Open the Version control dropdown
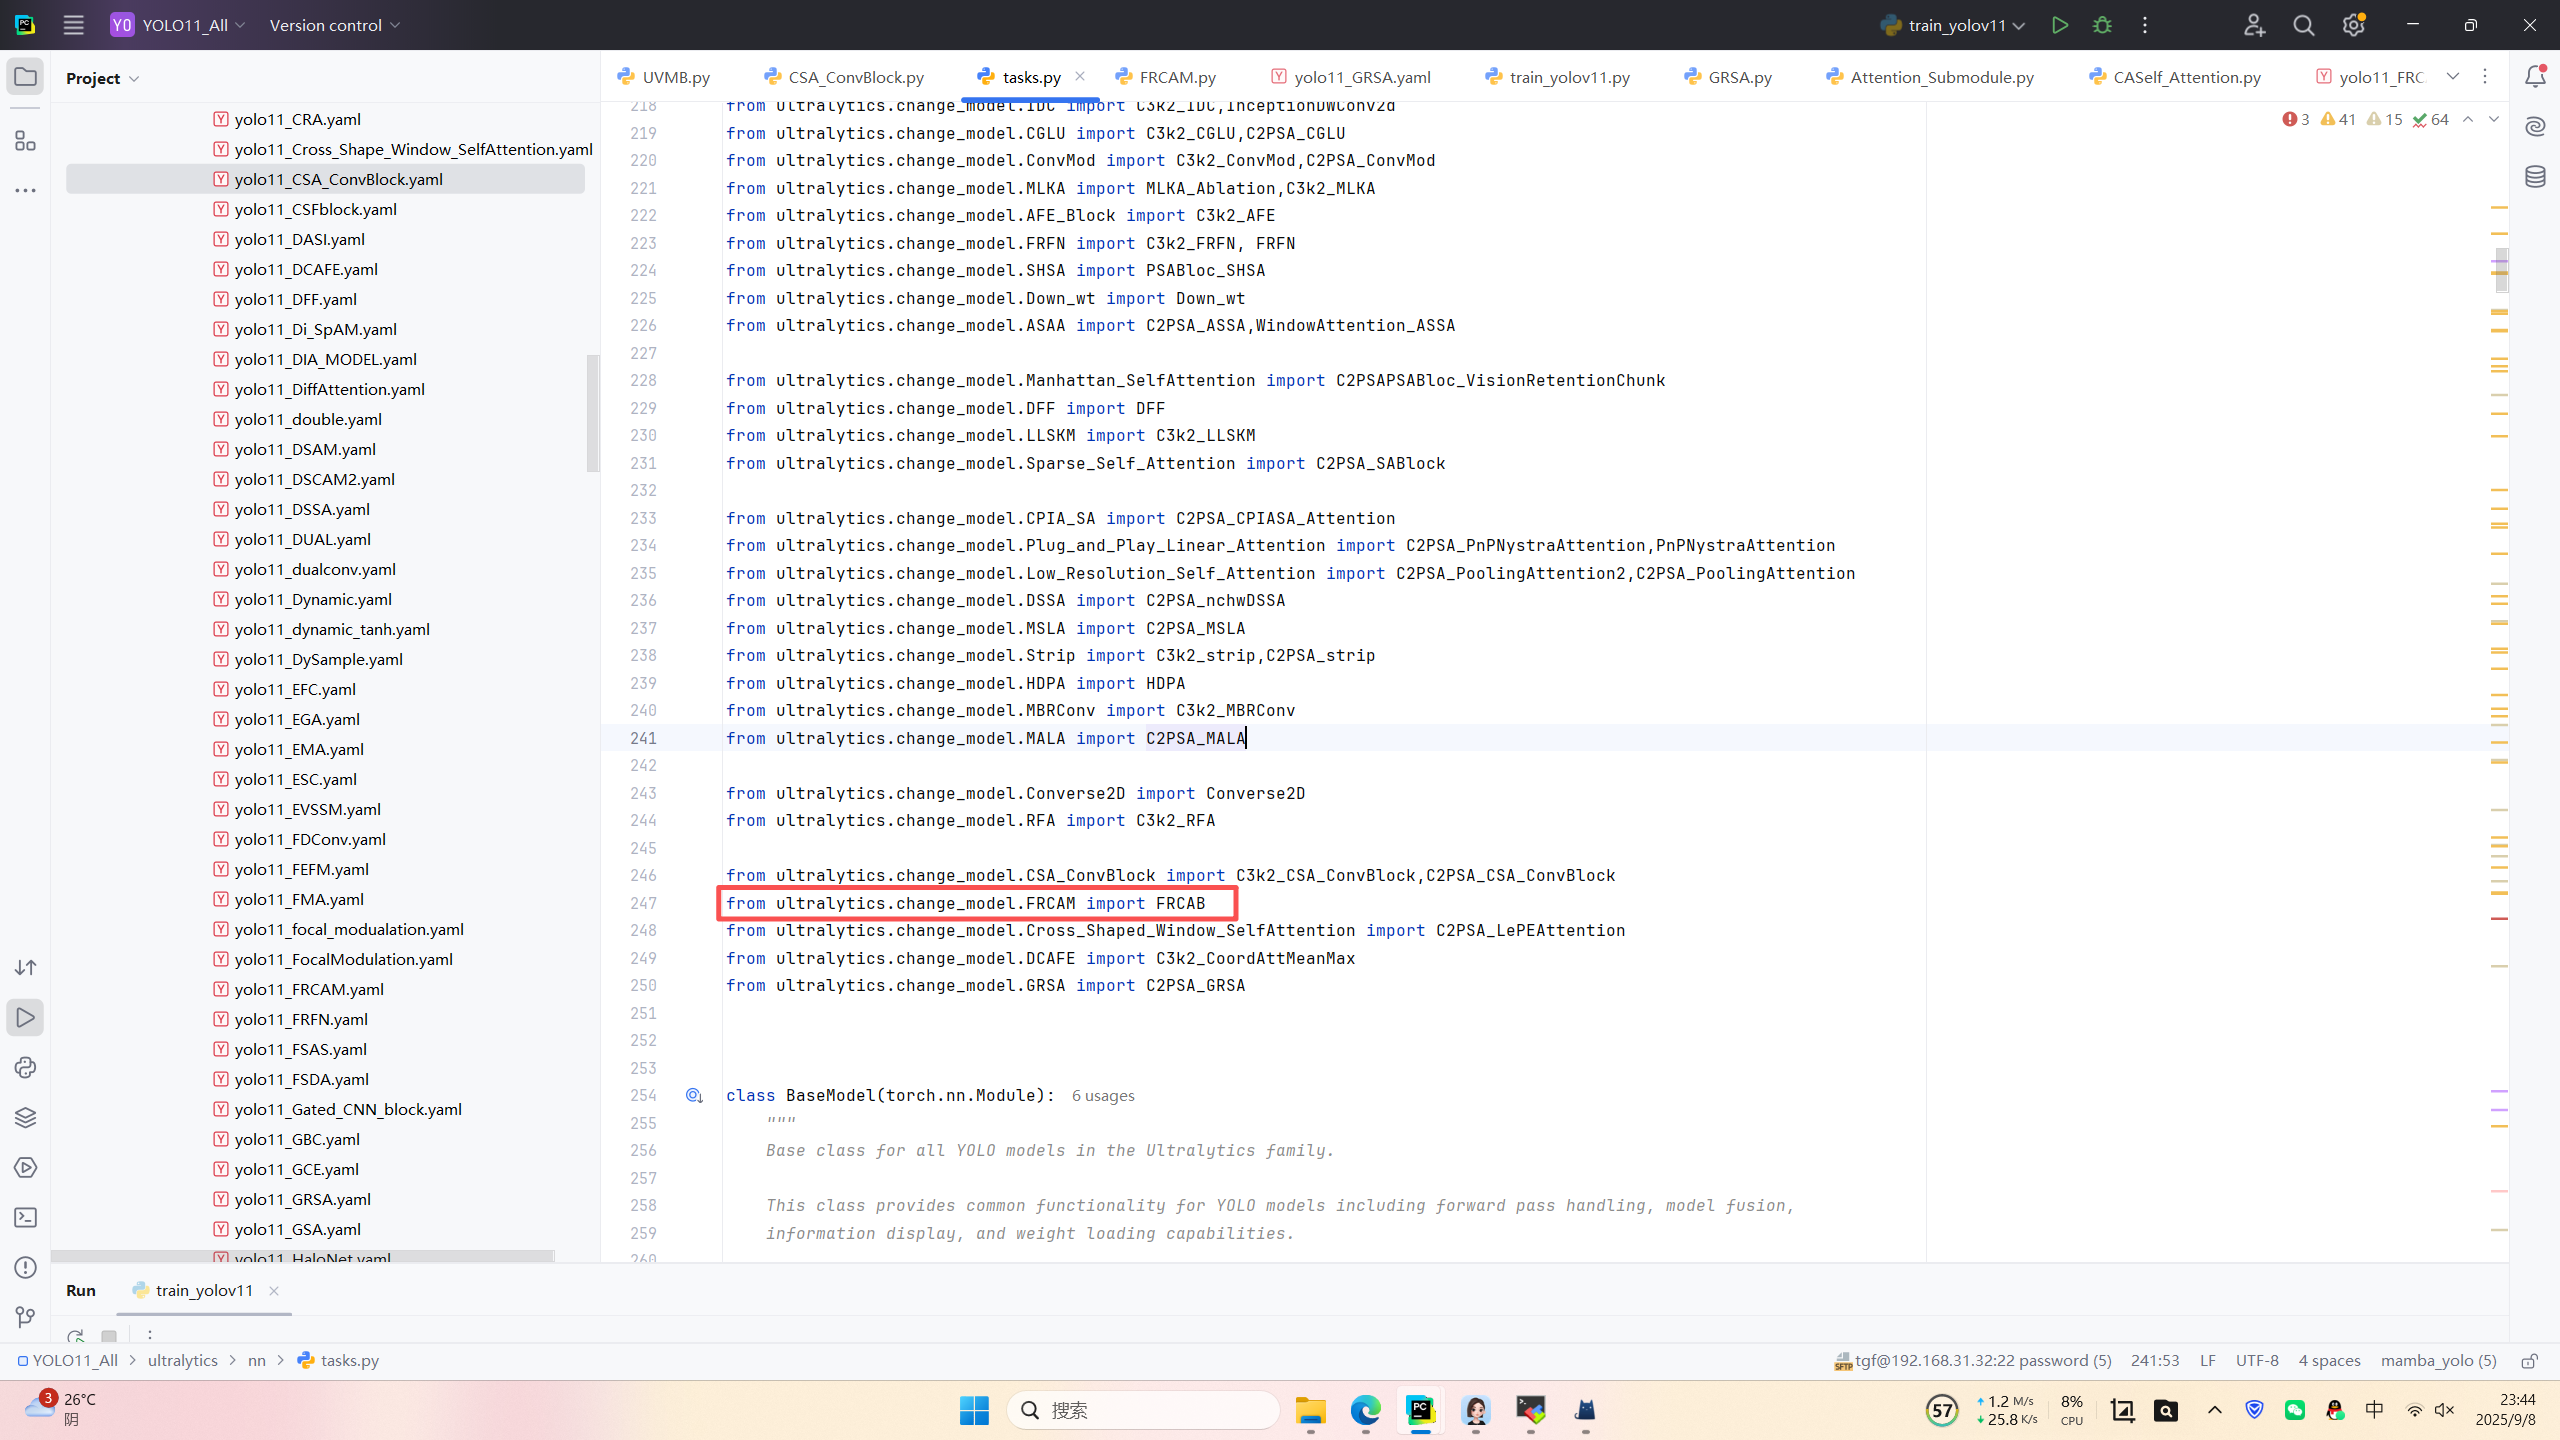Image resolution: width=2560 pixels, height=1440 pixels. (334, 25)
